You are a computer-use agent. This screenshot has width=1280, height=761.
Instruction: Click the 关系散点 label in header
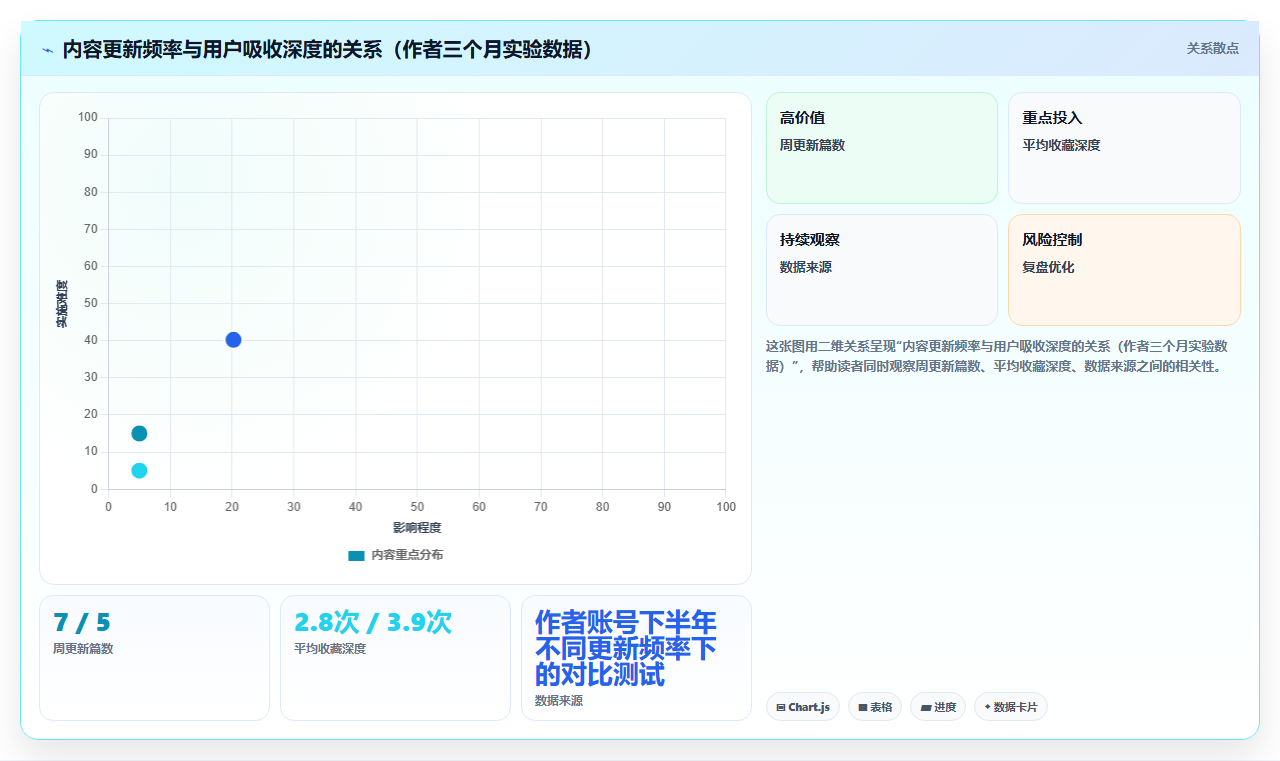(x=1212, y=48)
